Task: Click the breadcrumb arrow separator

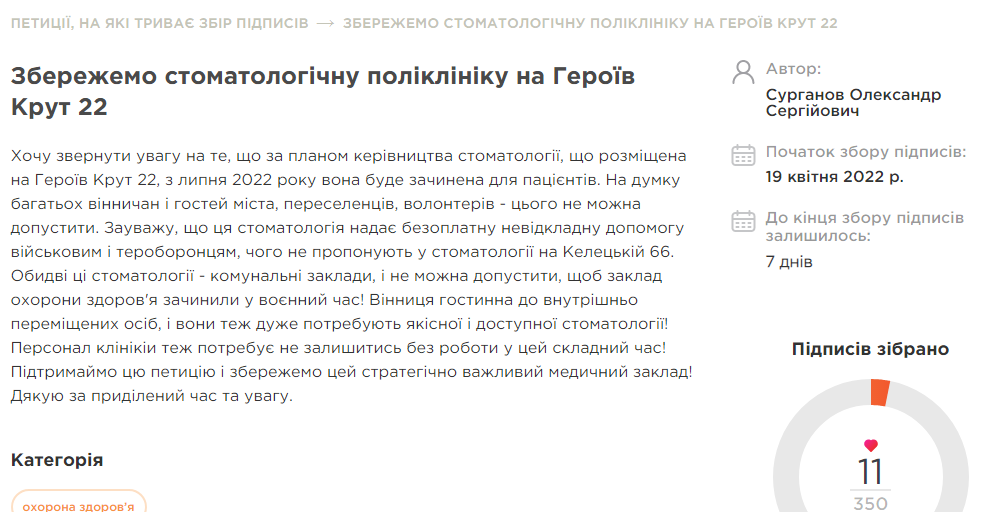Action: coord(324,23)
